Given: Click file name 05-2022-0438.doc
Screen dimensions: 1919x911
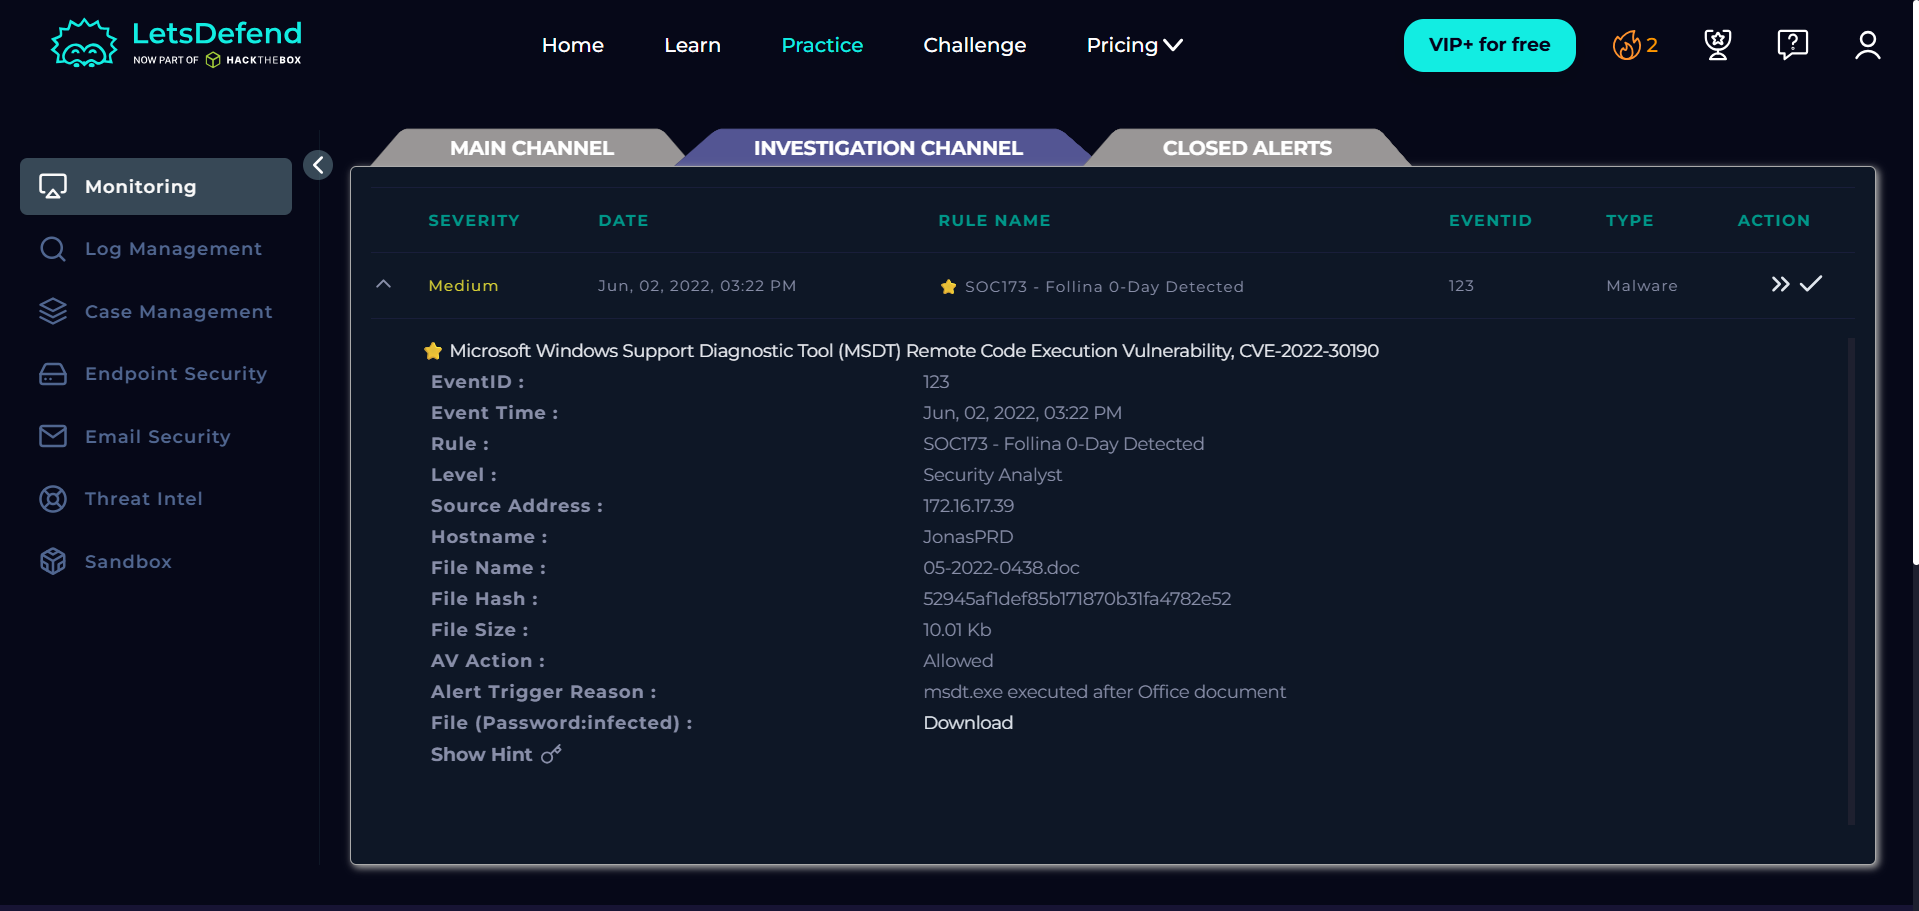Looking at the screenshot, I should [x=1001, y=568].
